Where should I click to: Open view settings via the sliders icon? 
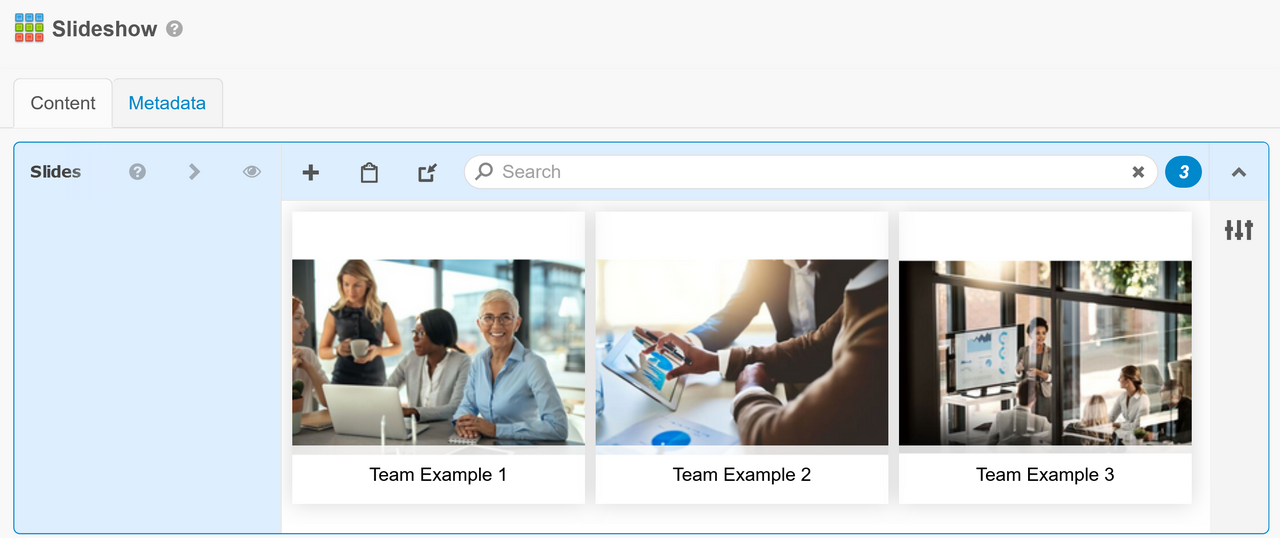point(1239,230)
